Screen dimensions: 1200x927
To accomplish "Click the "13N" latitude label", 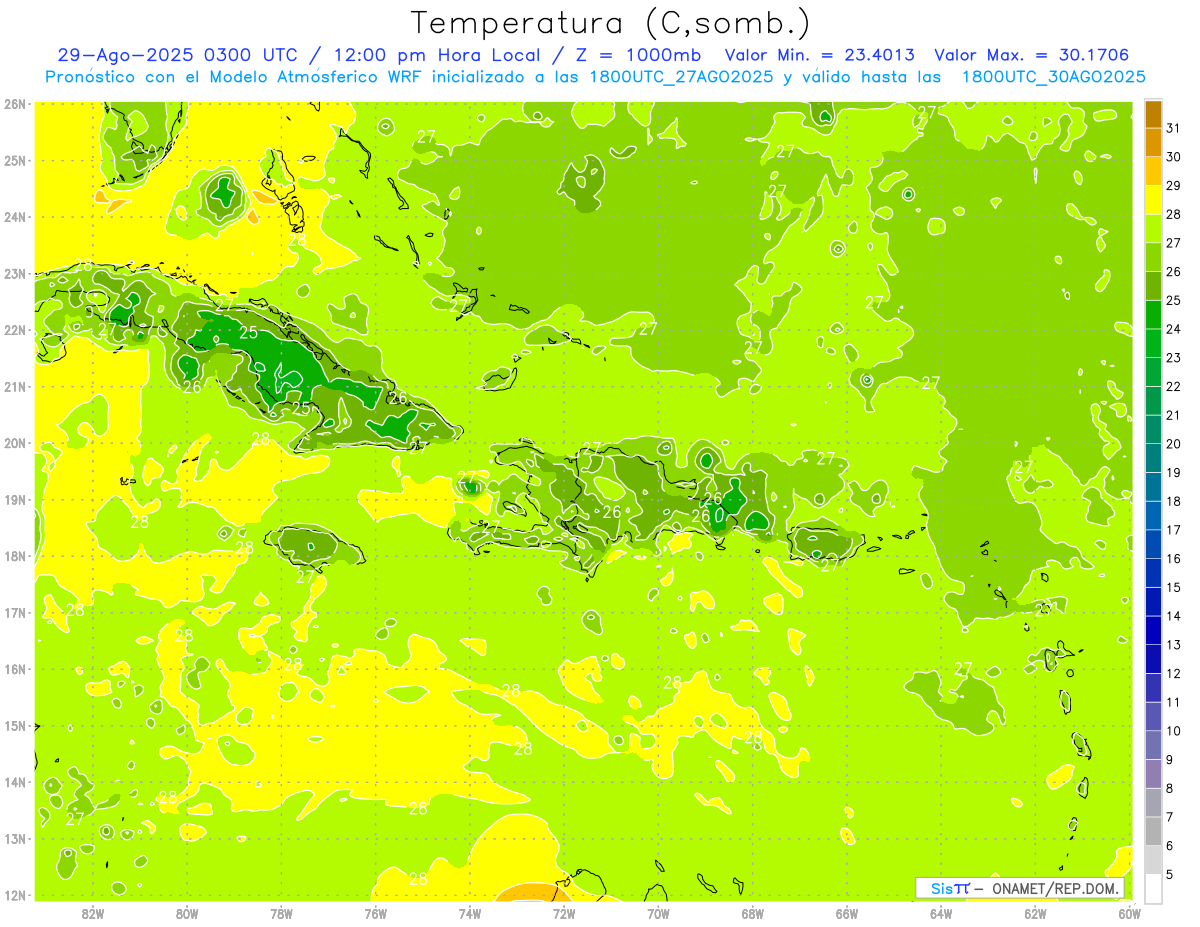I will point(14,838).
